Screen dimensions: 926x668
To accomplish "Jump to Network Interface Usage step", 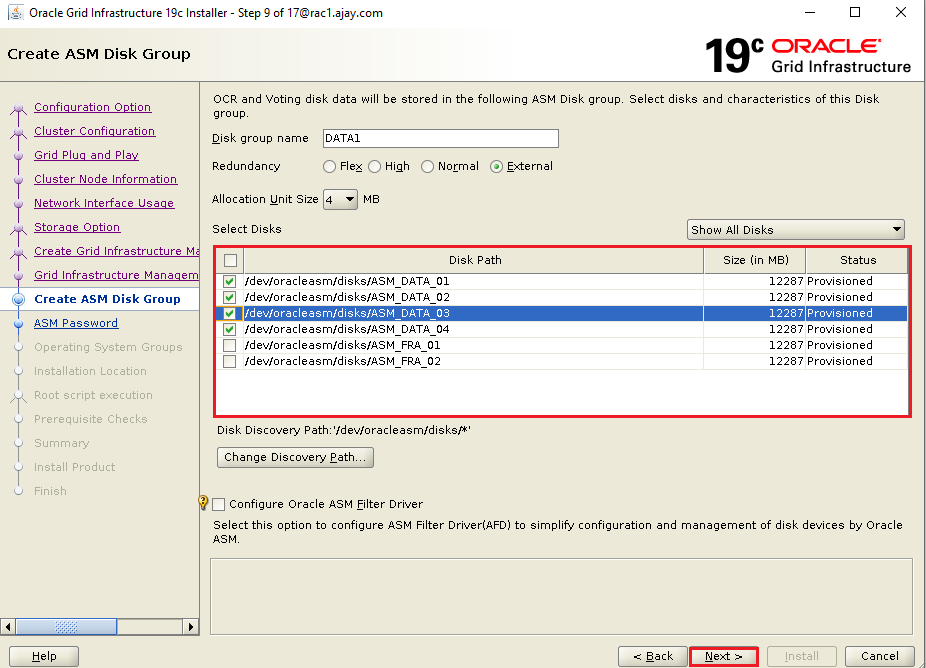I will [104, 203].
